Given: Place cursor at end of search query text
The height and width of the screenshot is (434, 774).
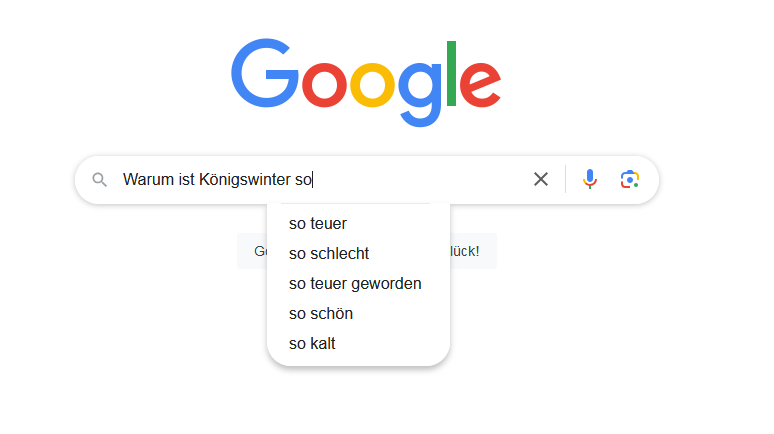Looking at the screenshot, I should (313, 180).
